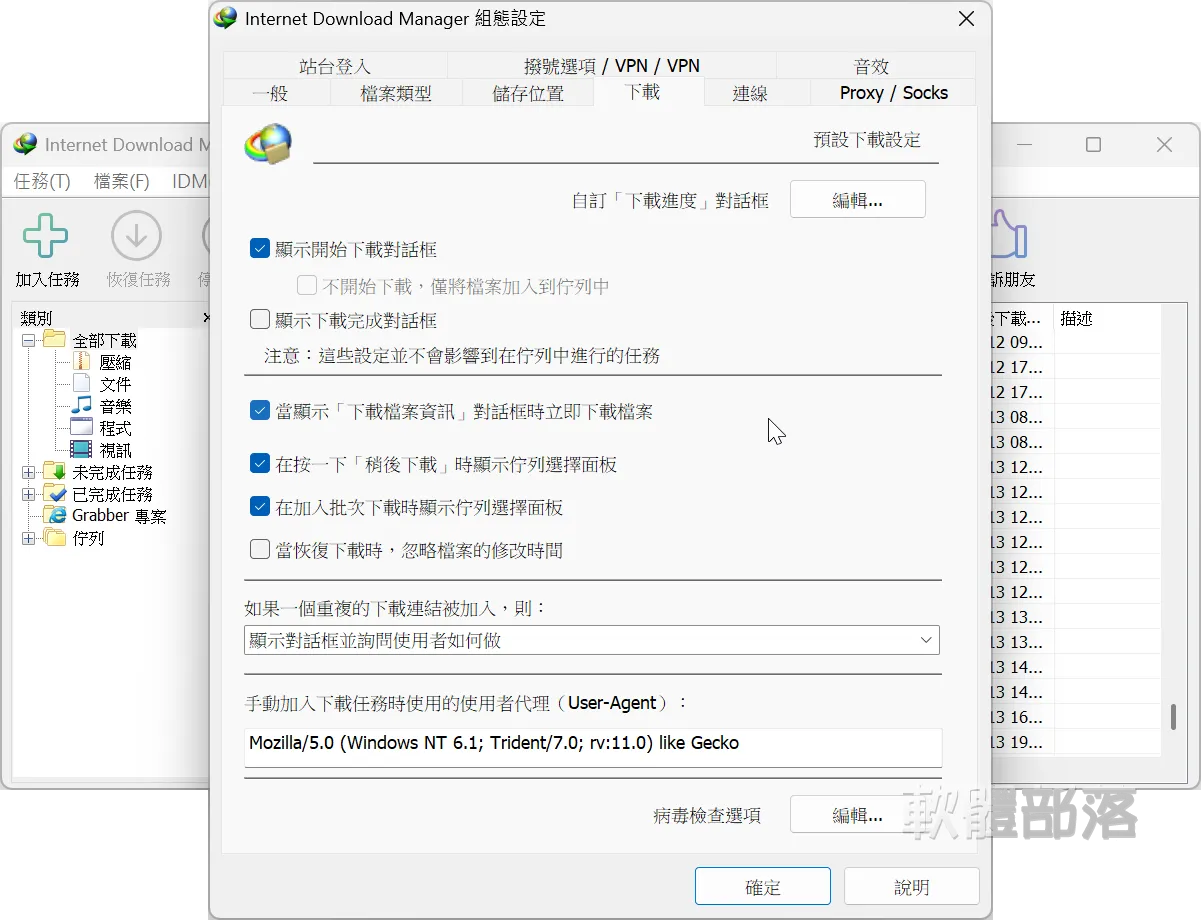Toggle 不開始下載，僅將檔案加入到佇列中 checkbox
The height and width of the screenshot is (920, 1201).
click(x=307, y=286)
